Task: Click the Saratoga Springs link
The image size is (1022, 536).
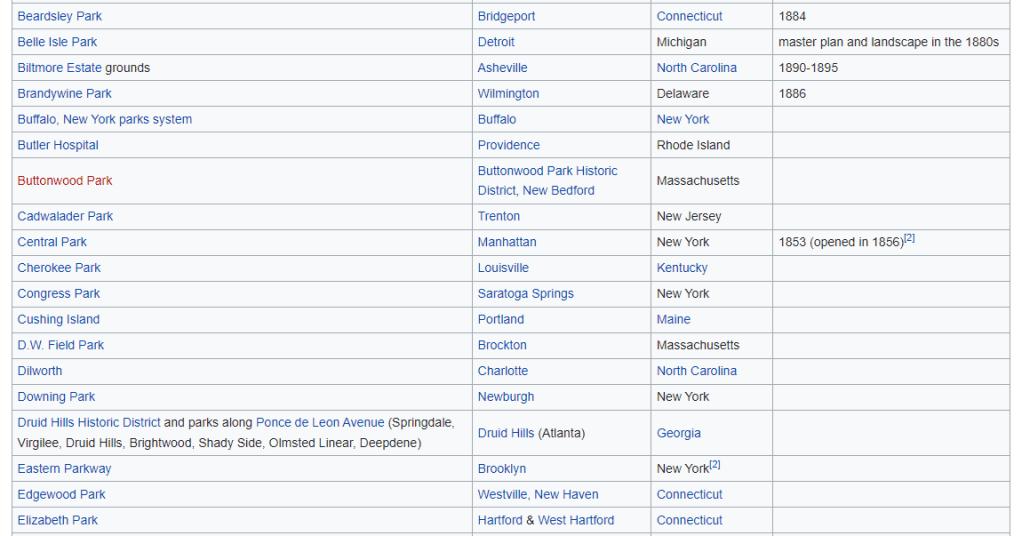Action: click(x=525, y=294)
